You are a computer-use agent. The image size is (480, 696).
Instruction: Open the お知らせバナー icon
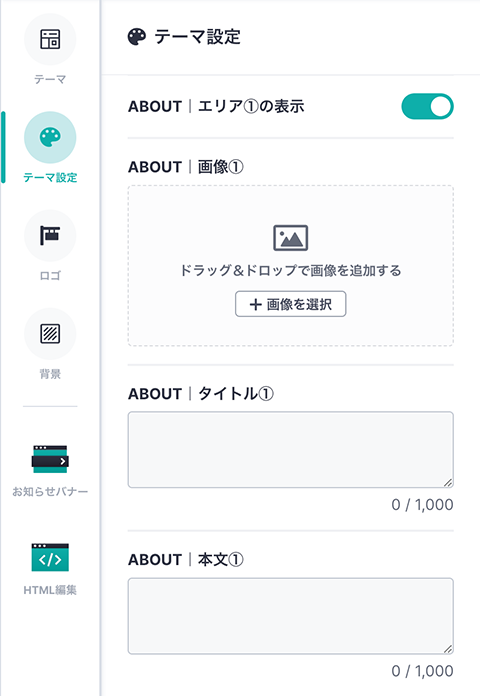point(50,459)
